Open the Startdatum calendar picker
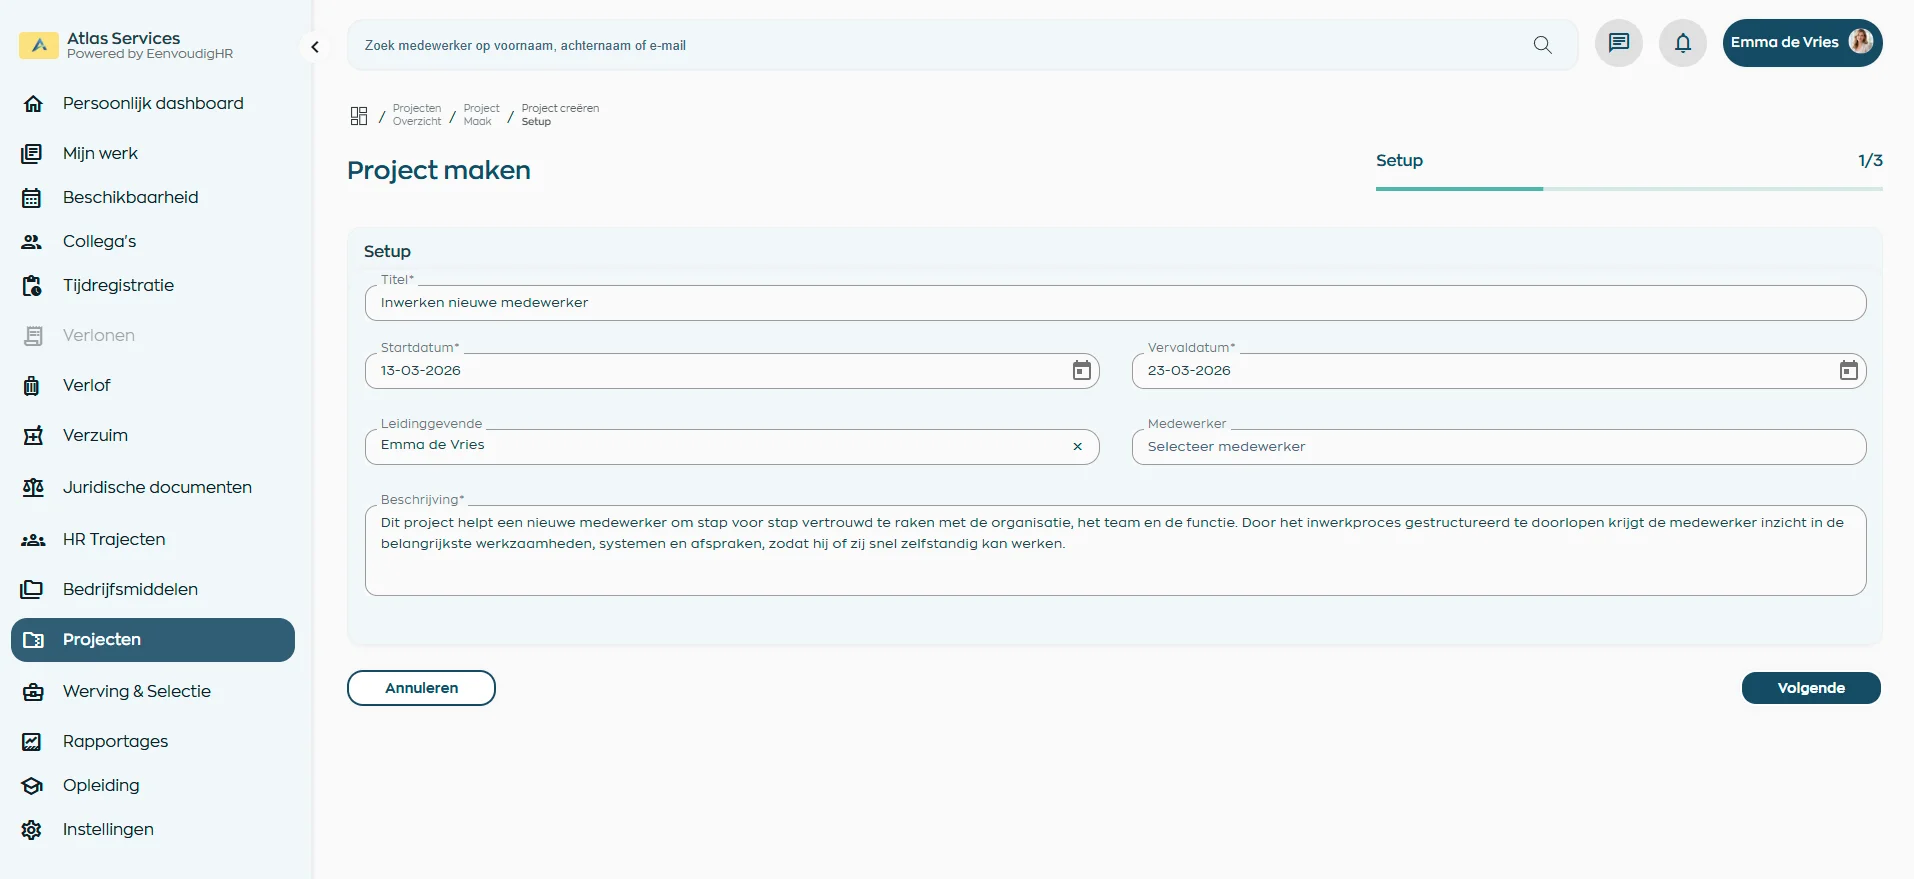The width and height of the screenshot is (1914, 879). (x=1081, y=371)
